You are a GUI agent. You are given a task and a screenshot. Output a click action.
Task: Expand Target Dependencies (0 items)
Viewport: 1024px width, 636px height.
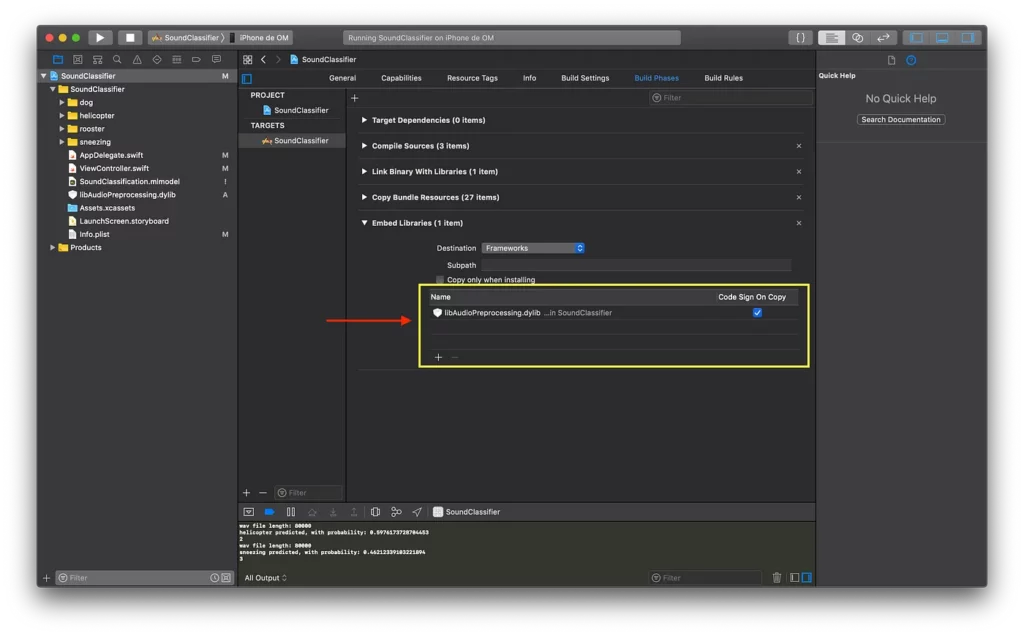[x=364, y=120]
